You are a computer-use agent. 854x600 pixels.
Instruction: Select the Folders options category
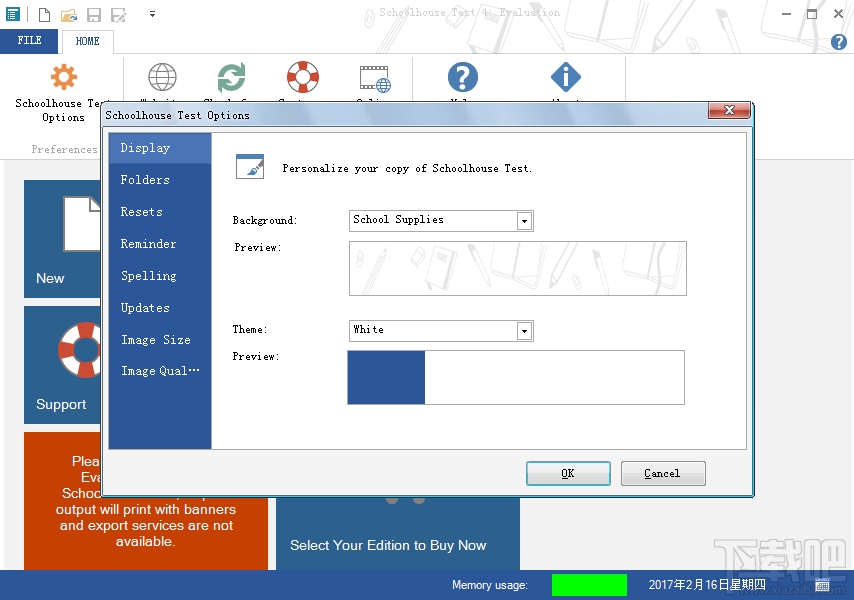pos(160,180)
